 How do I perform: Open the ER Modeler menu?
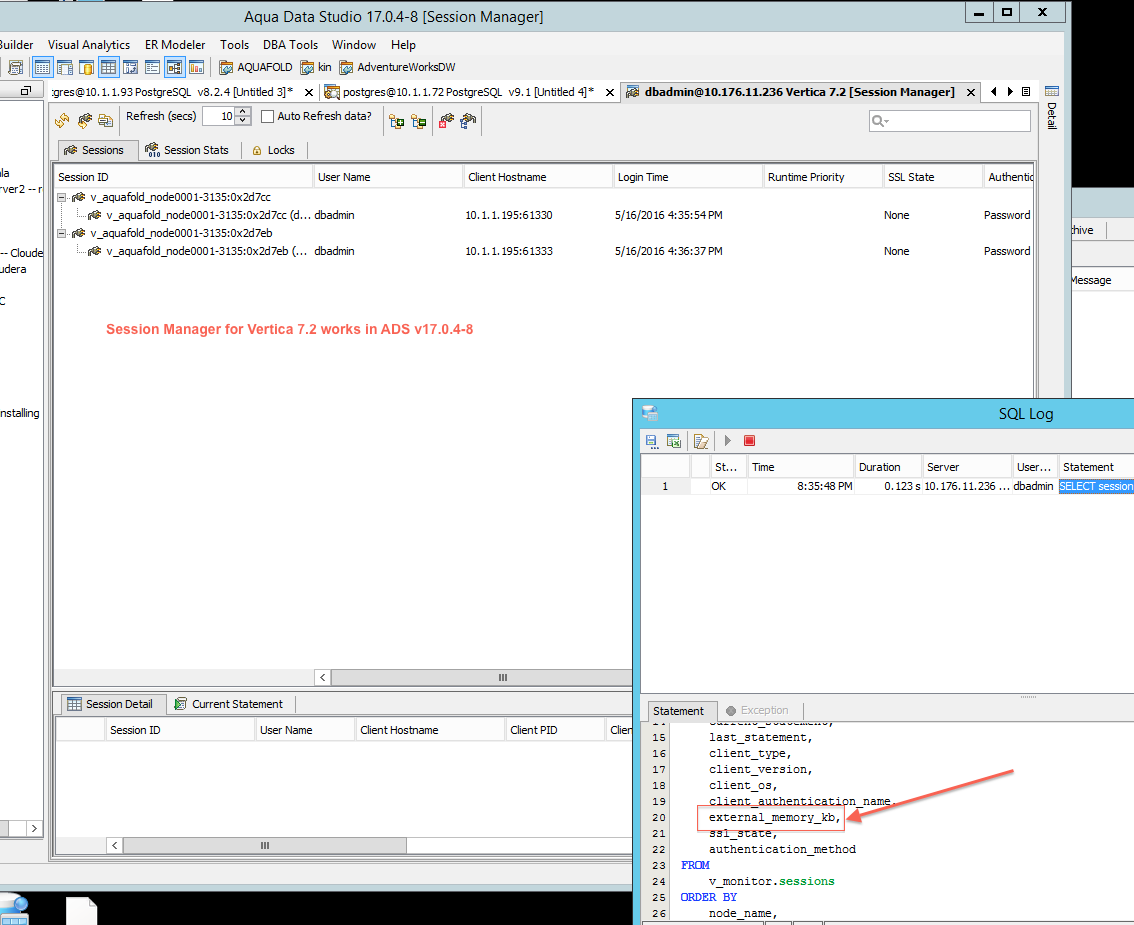click(x=175, y=45)
